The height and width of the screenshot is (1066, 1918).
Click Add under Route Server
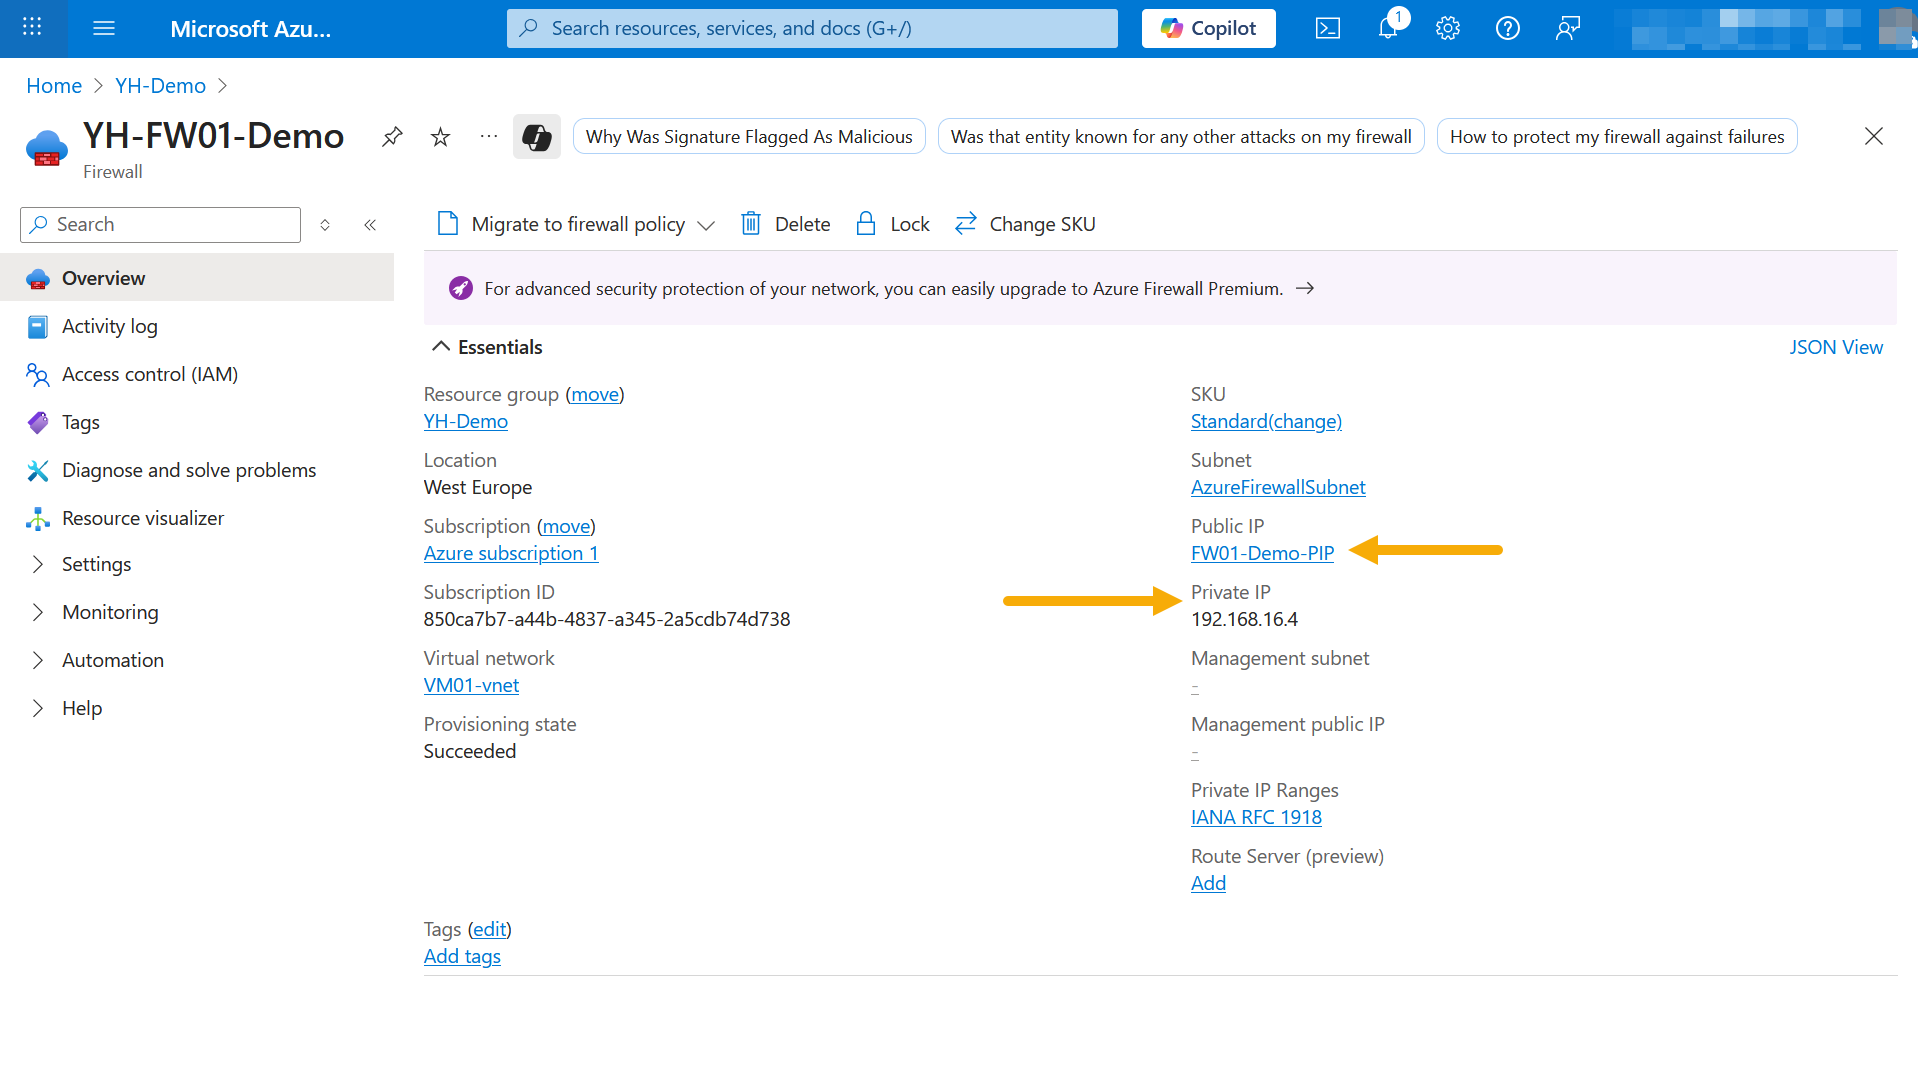tap(1208, 883)
